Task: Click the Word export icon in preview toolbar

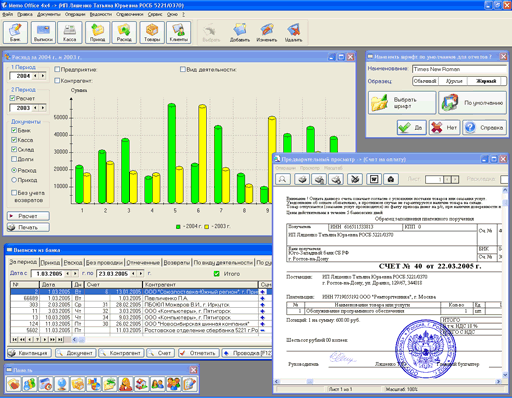Action: [x=374, y=179]
